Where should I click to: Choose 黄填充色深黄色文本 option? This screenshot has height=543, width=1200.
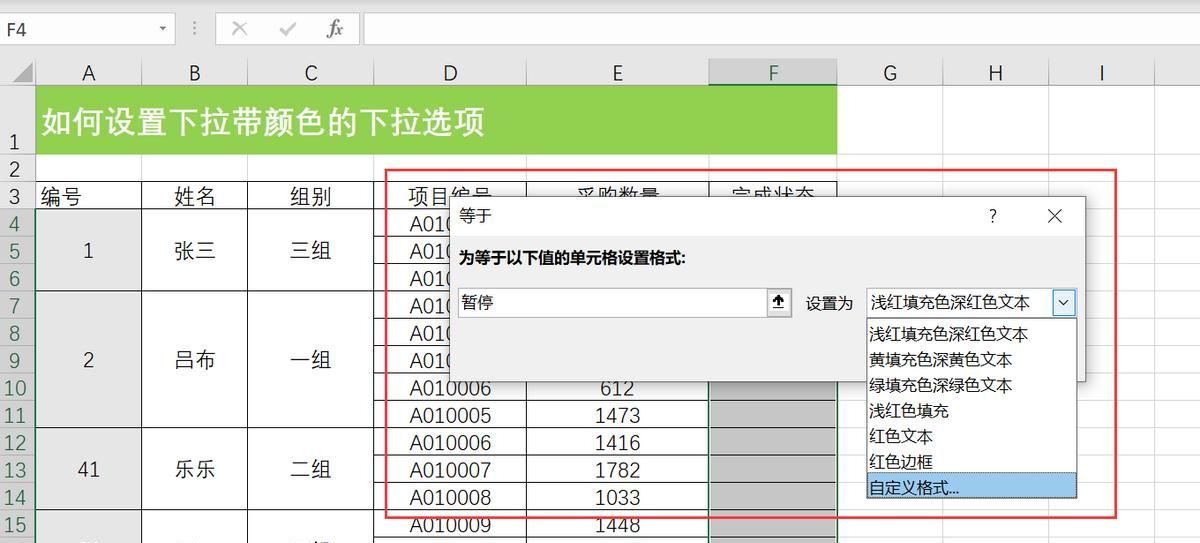point(971,359)
